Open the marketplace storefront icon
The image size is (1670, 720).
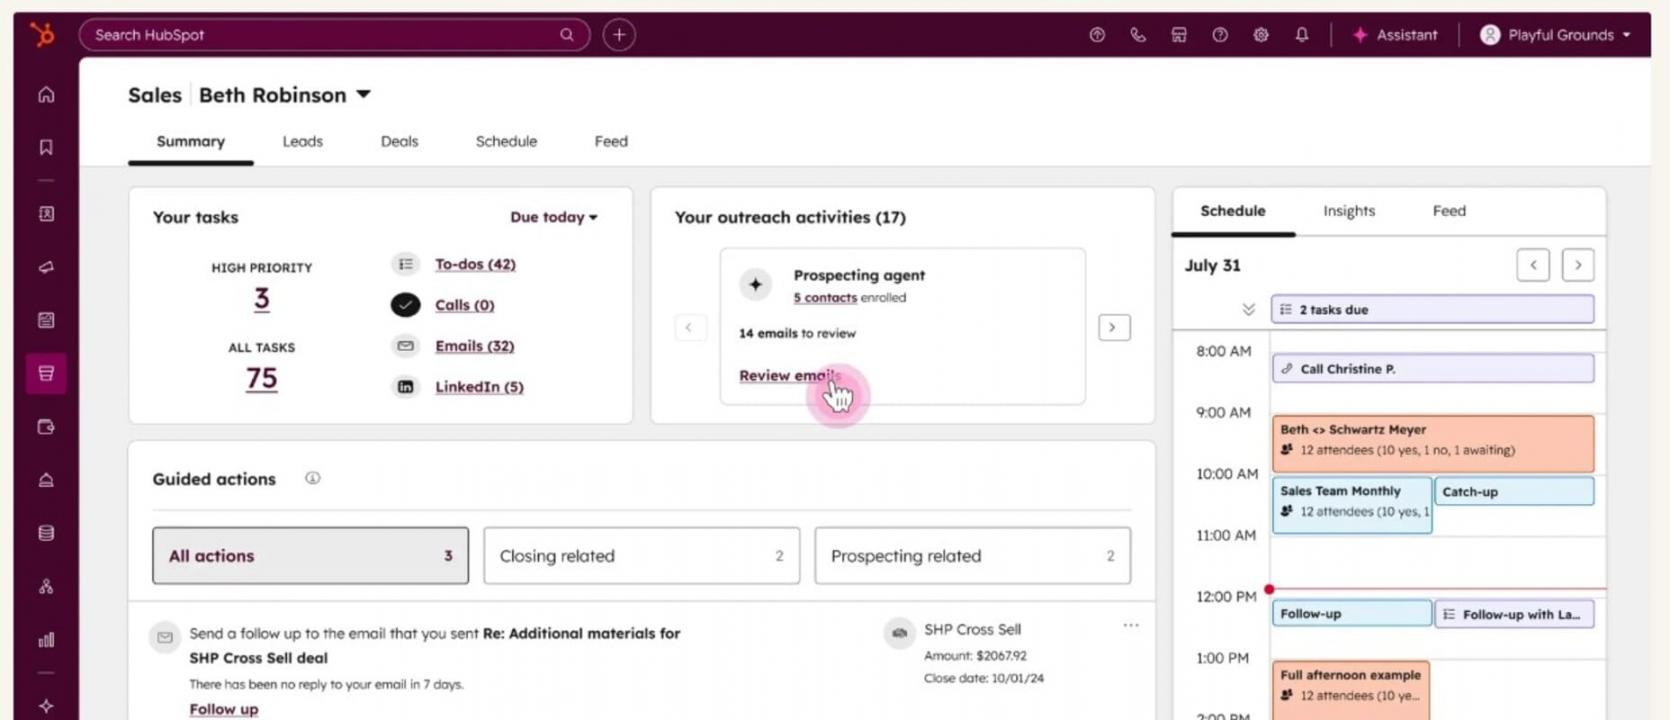coord(1179,35)
